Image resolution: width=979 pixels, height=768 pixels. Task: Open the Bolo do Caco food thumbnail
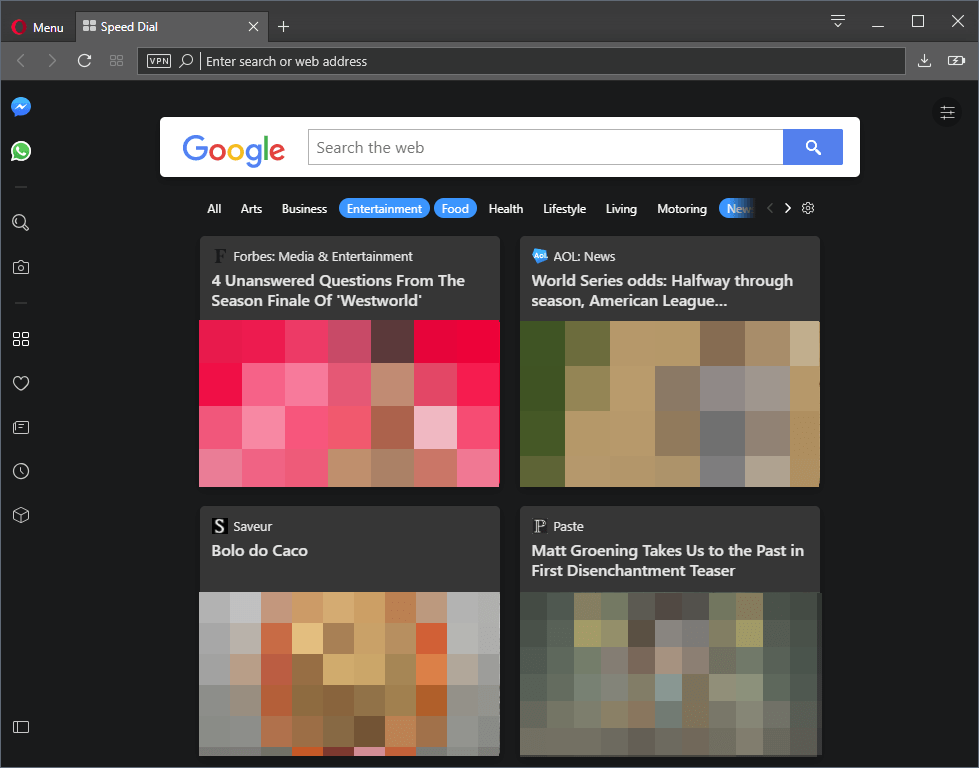click(x=349, y=674)
